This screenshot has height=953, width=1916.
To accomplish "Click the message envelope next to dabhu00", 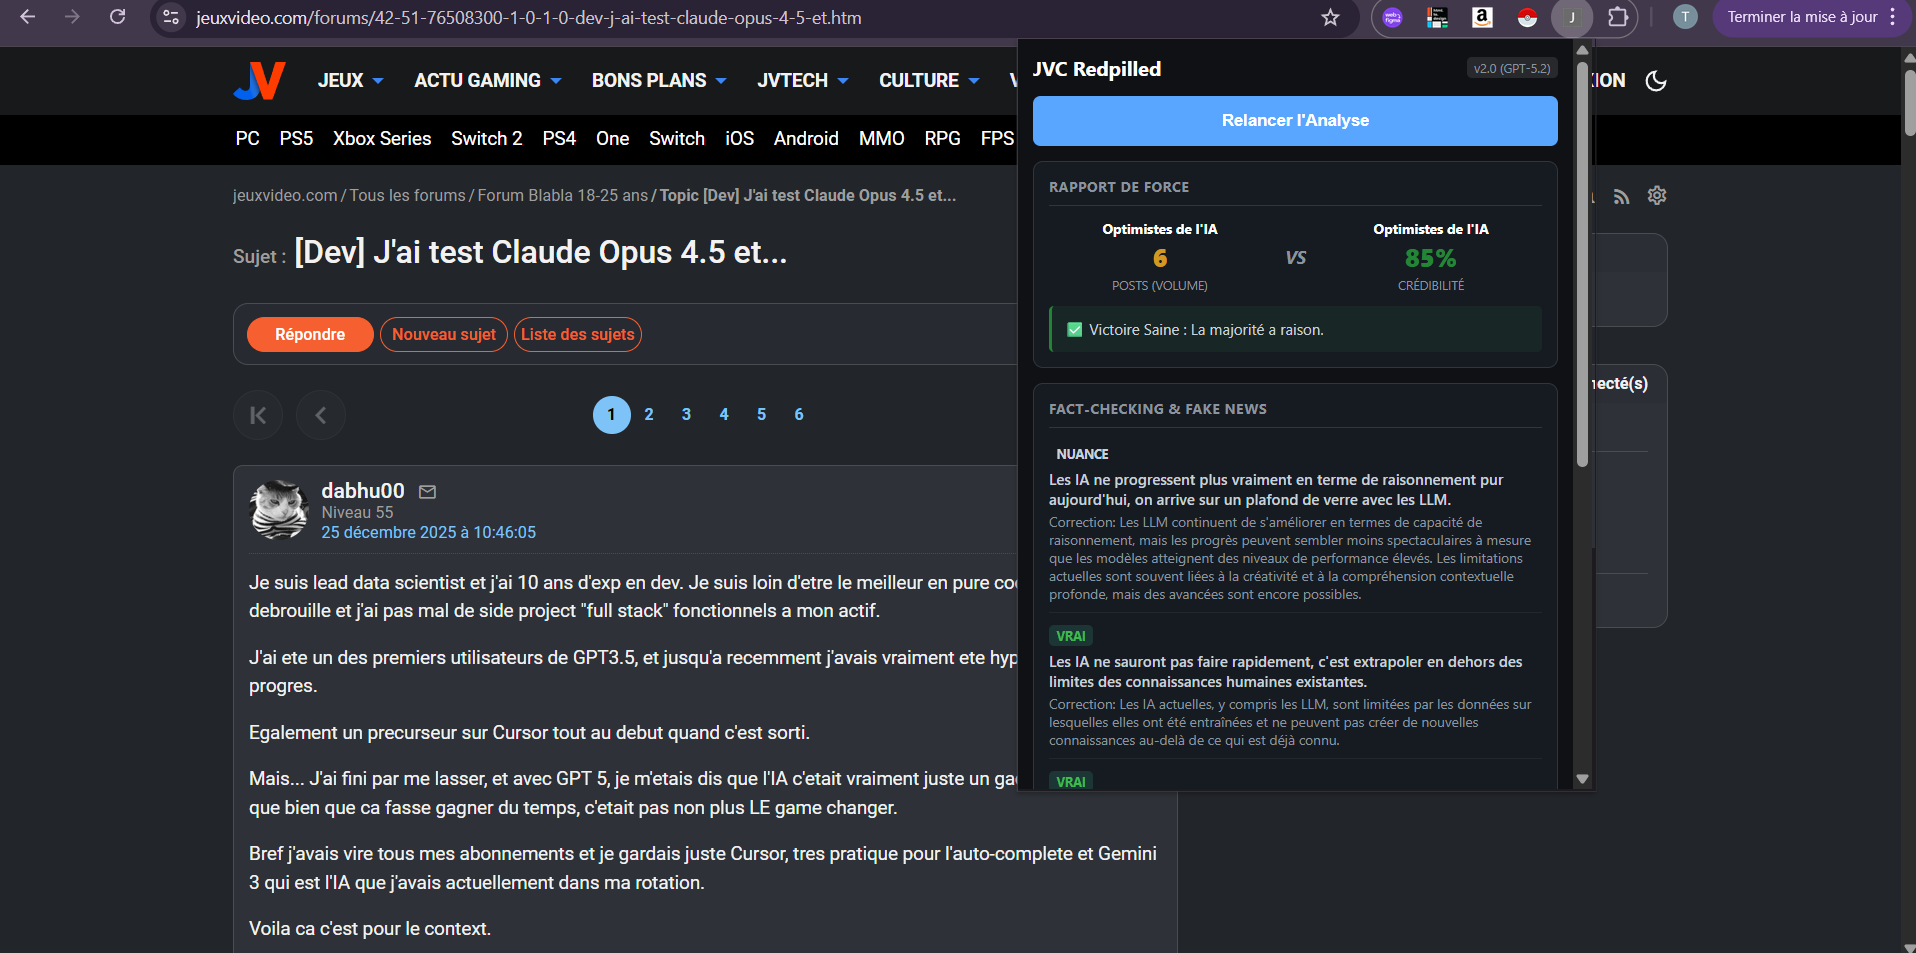I will tap(427, 492).
